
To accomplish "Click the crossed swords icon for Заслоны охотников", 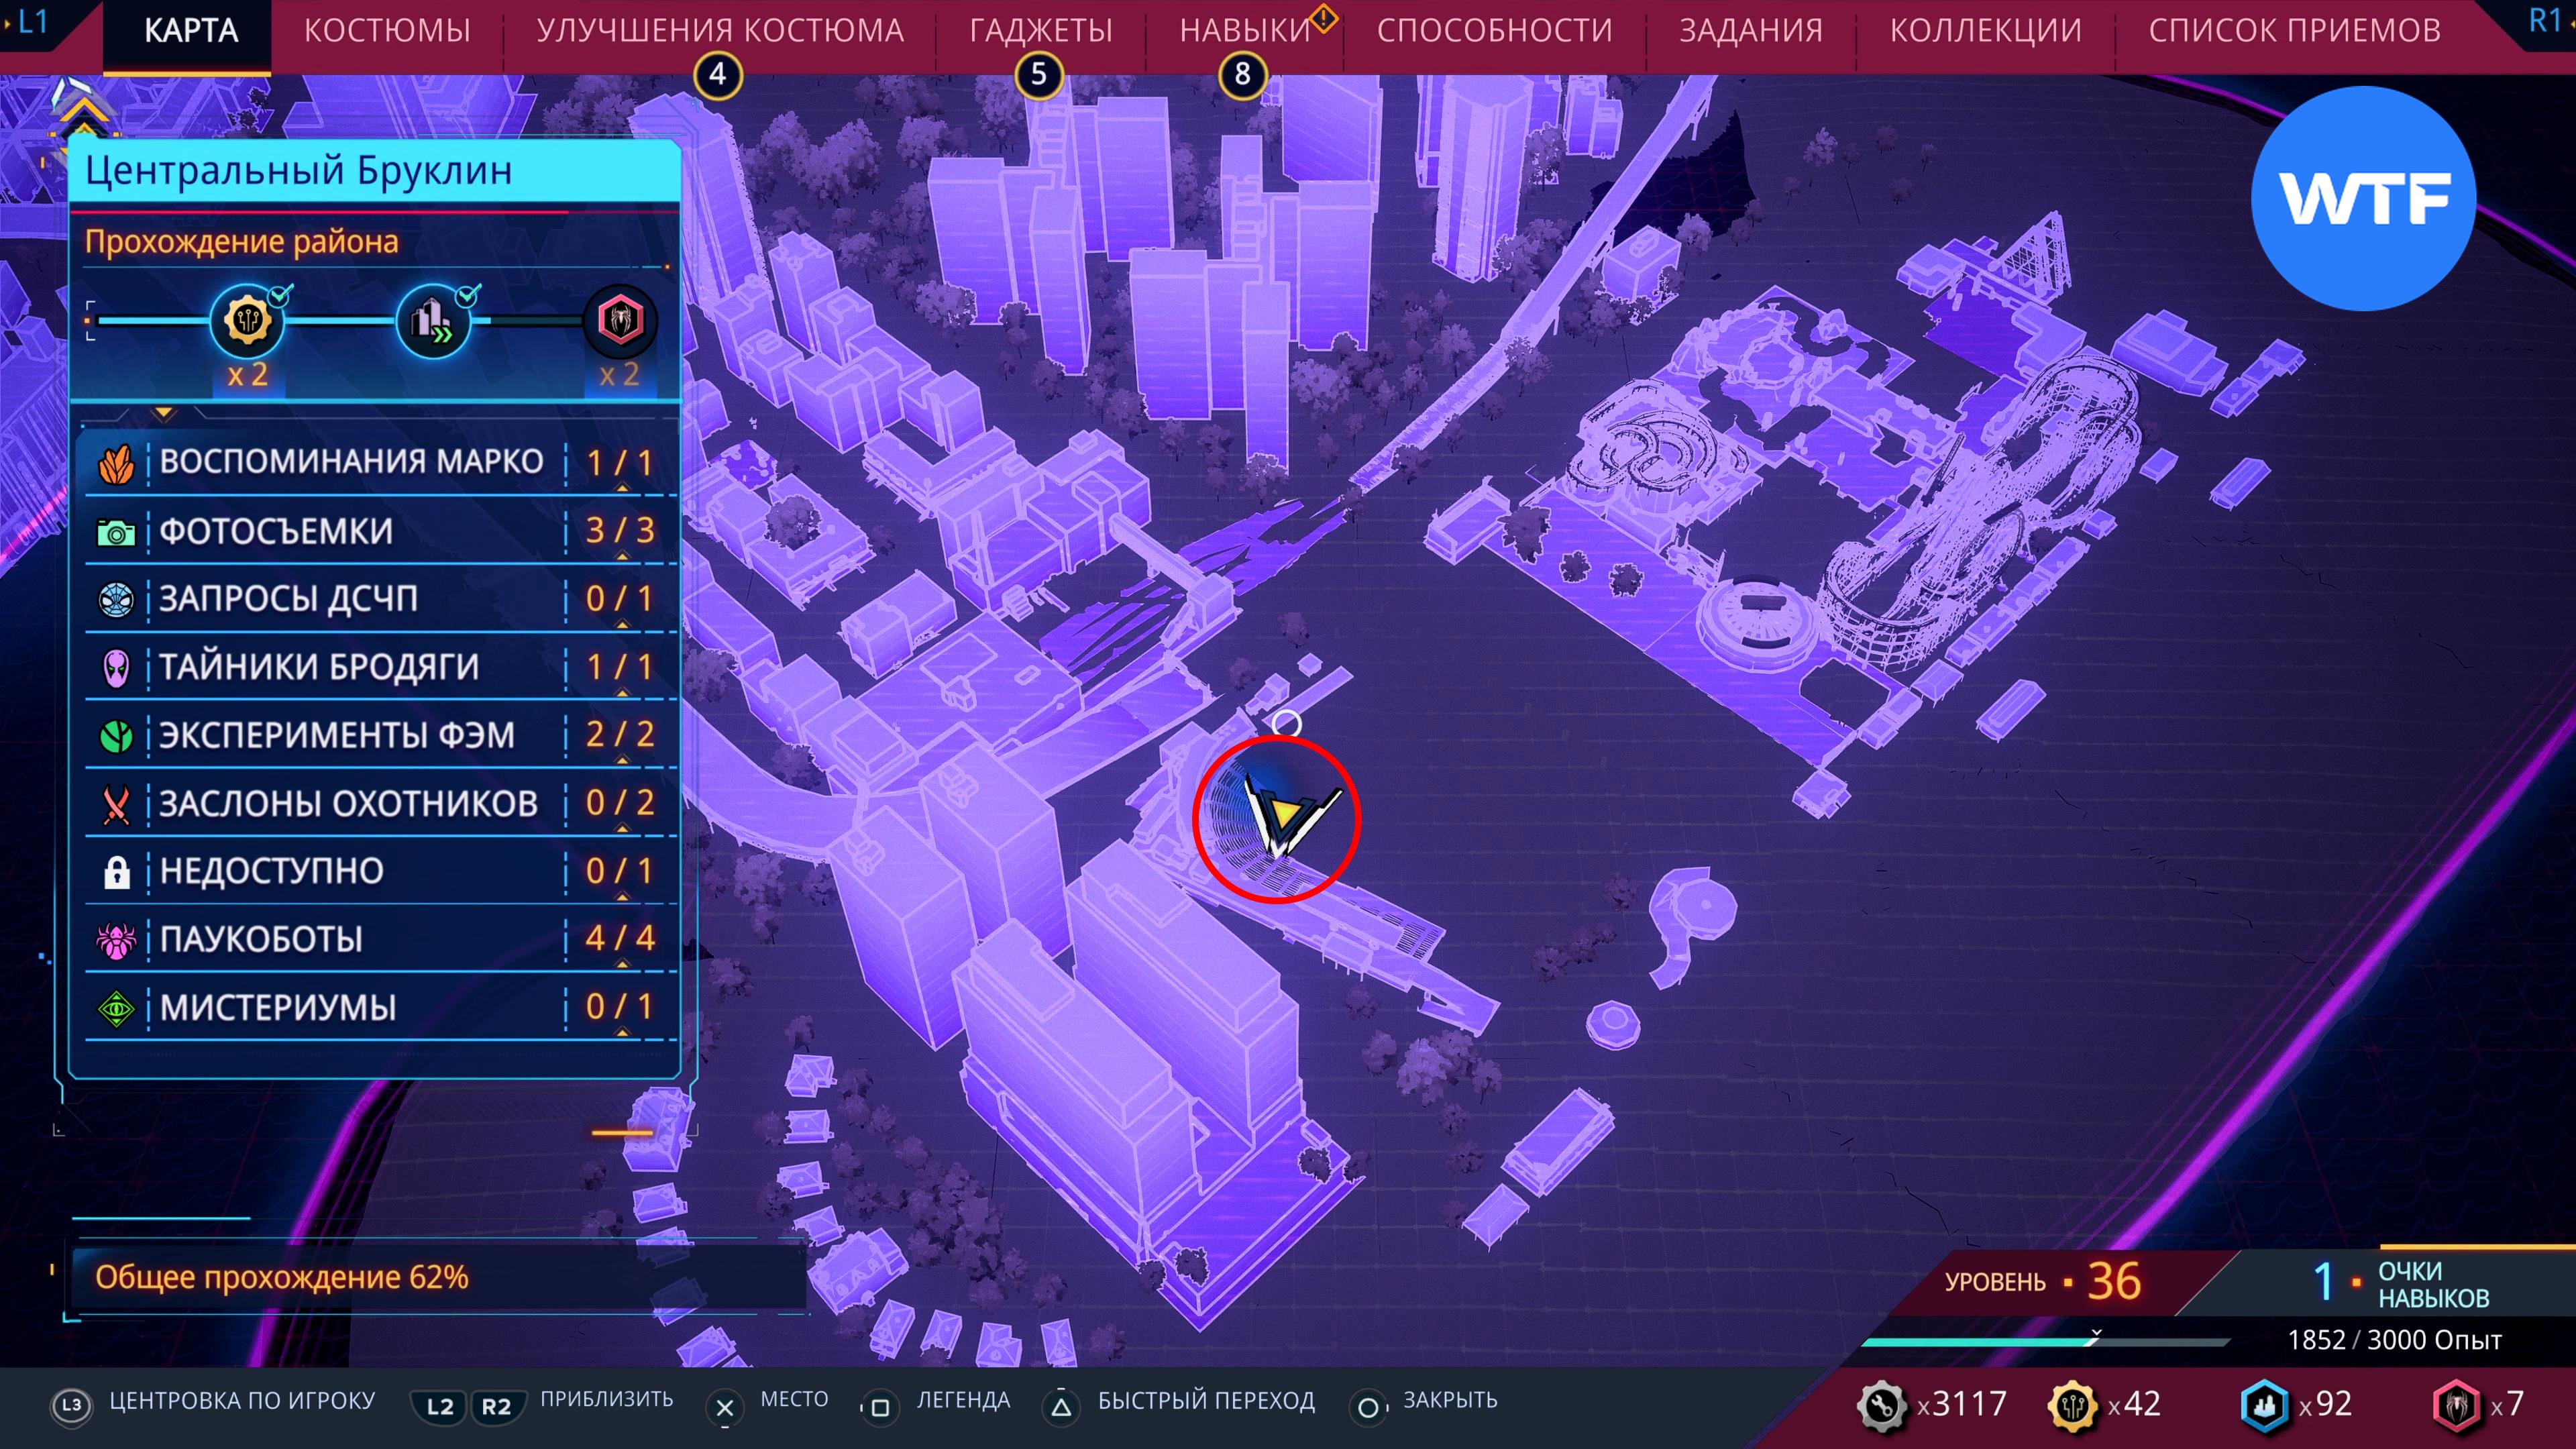I will (x=116, y=804).
